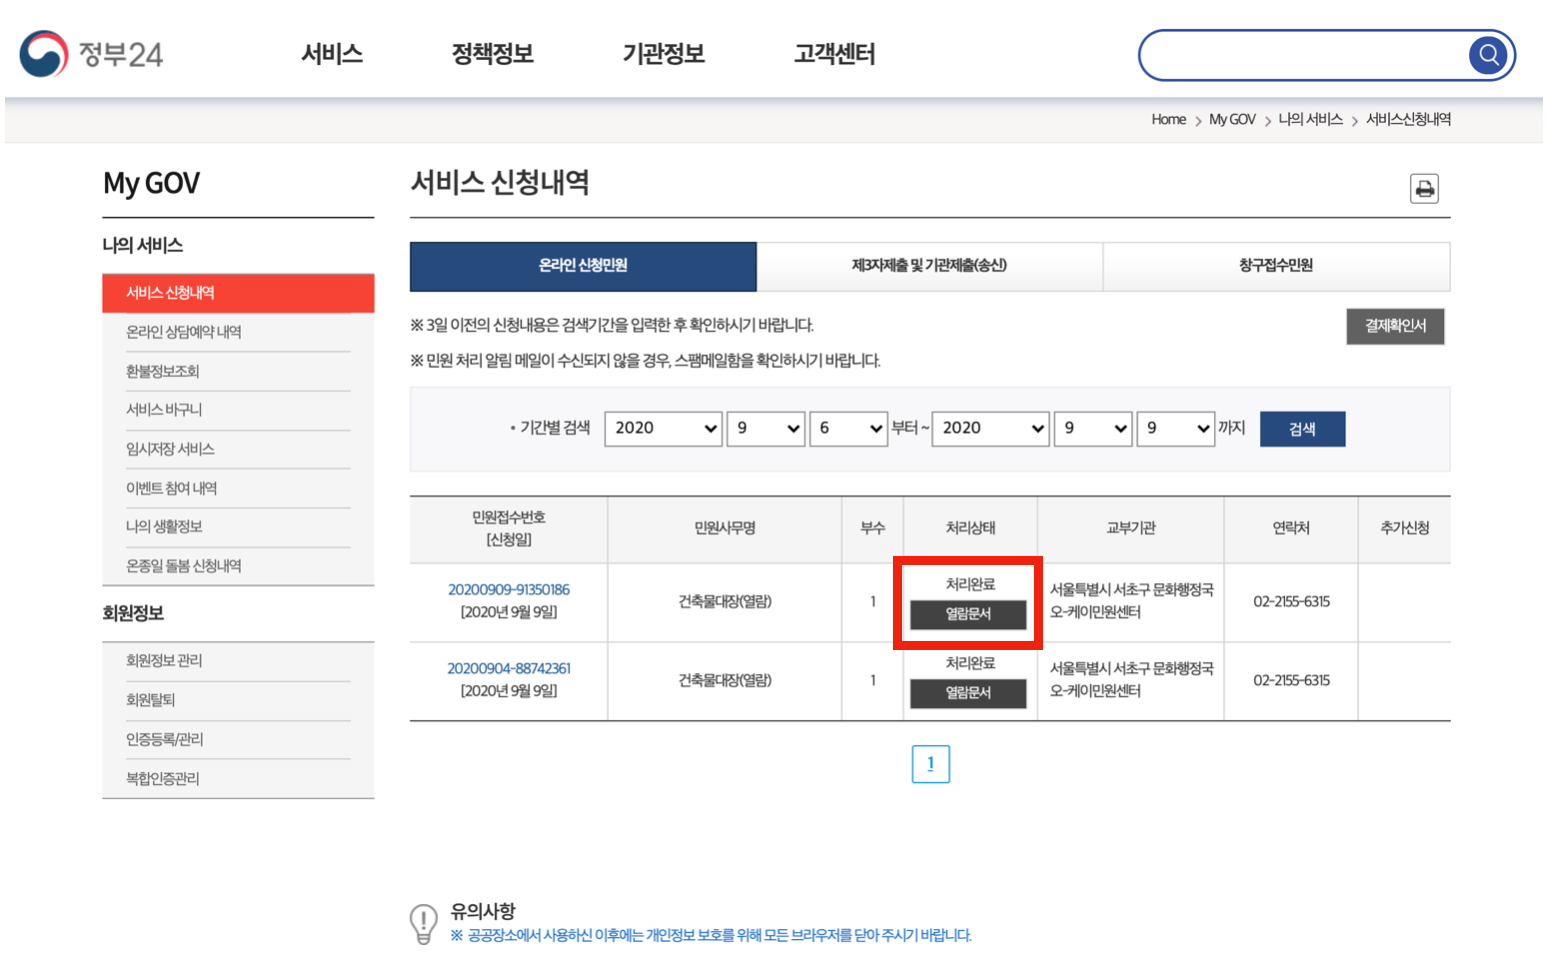Open the start month dropdown
The image size is (1548, 976).
tap(765, 429)
